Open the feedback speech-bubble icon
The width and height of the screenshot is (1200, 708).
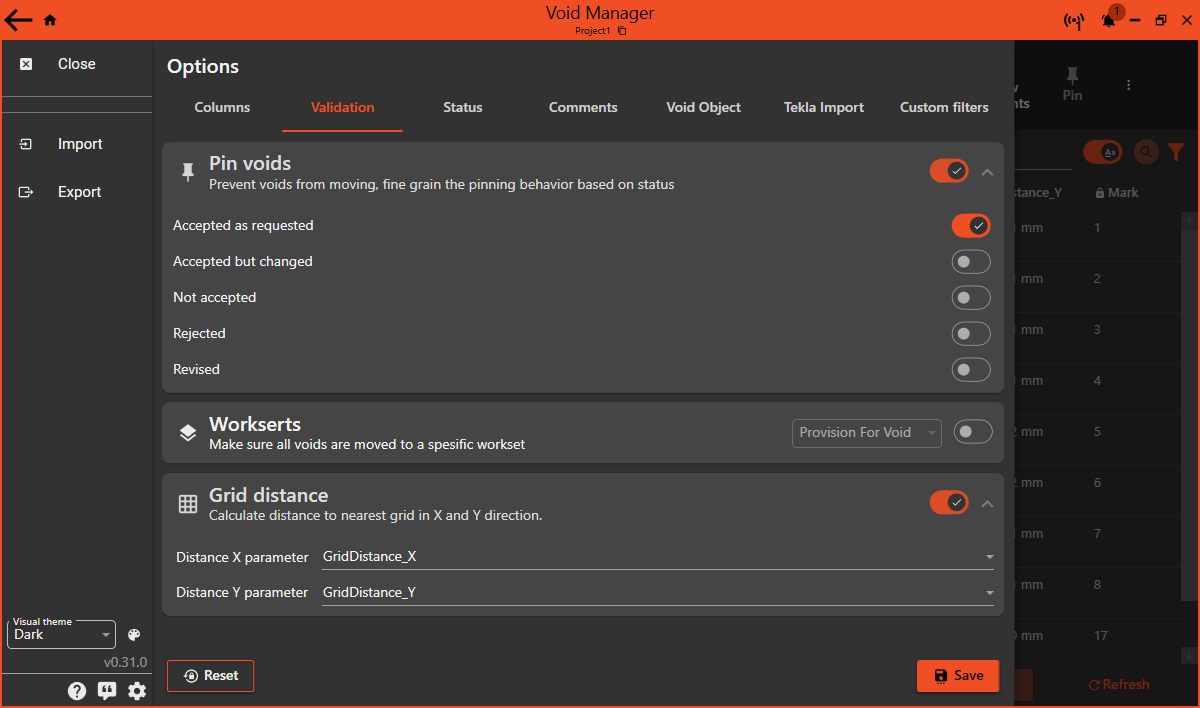(x=107, y=690)
